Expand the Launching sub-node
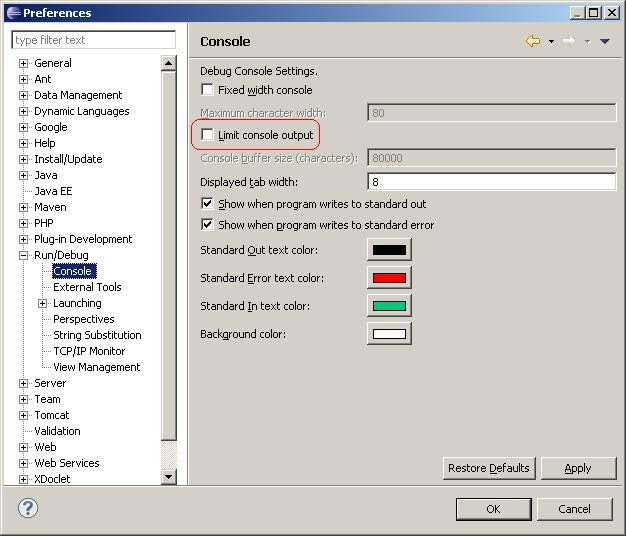Image resolution: width=626 pixels, height=536 pixels. click(x=42, y=303)
